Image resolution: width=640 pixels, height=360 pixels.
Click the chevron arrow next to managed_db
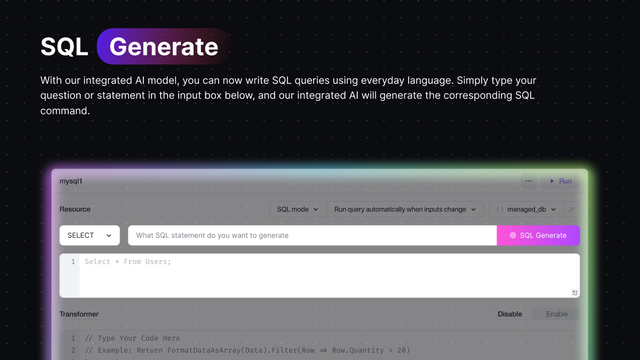(553, 209)
